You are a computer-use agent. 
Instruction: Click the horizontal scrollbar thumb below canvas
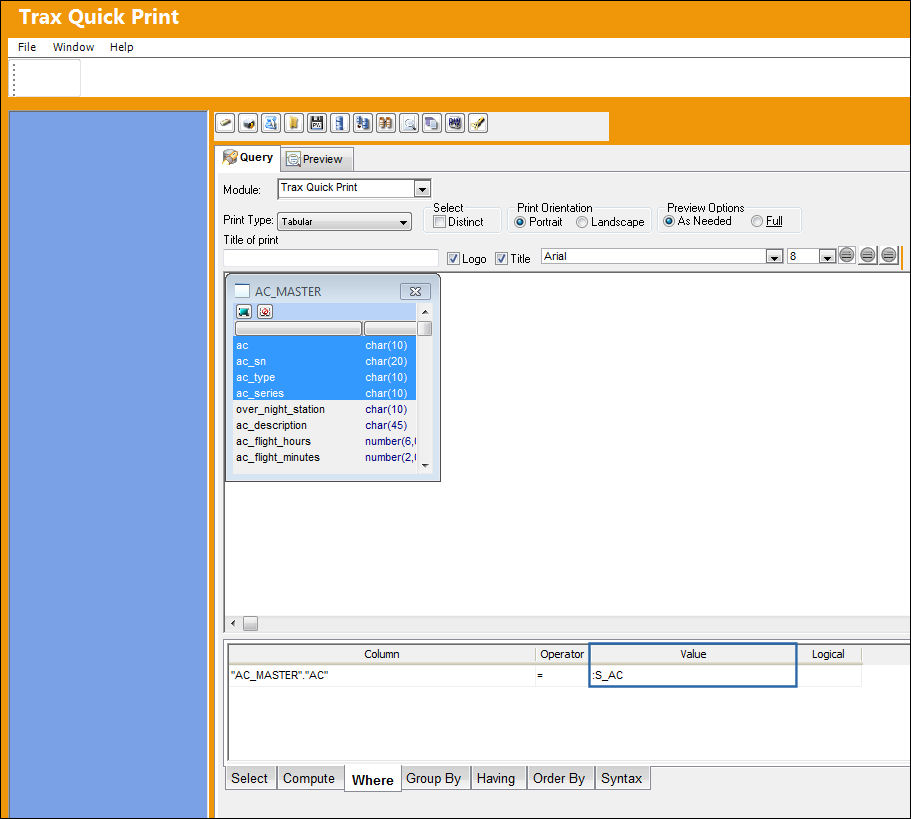pyautogui.click(x=250, y=624)
